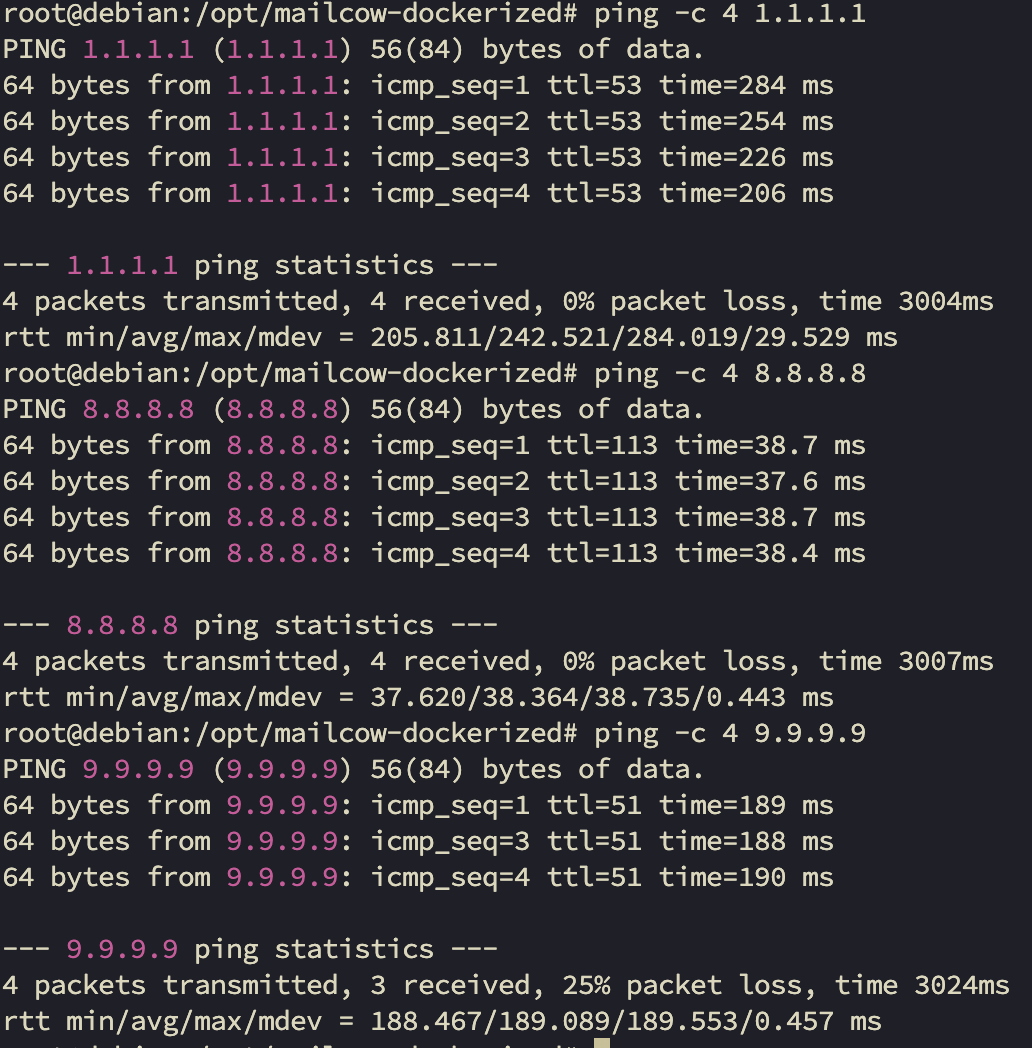
Task: Click the pink IP in '8.8.8.8 ping statistics' header
Action: pyautogui.click(x=122, y=626)
